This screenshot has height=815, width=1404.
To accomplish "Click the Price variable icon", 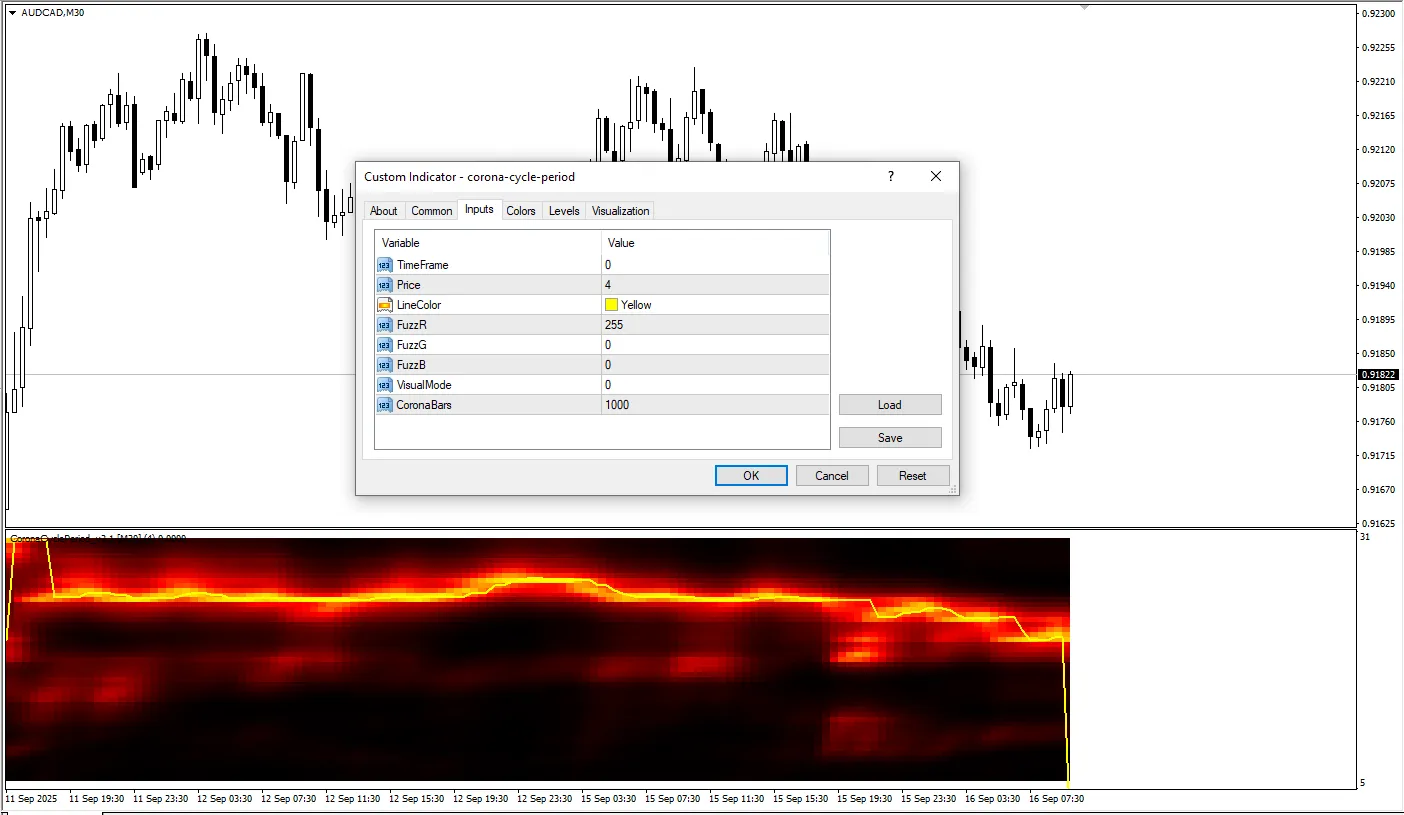I will [385, 285].
